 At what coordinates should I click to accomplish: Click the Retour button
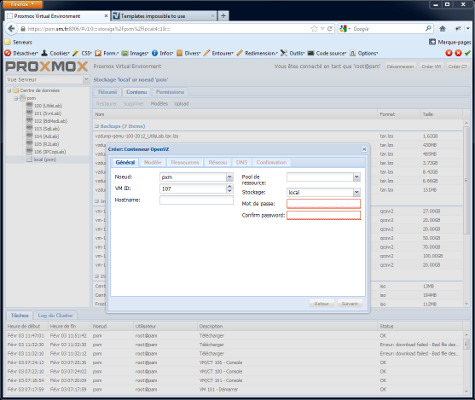click(x=322, y=304)
